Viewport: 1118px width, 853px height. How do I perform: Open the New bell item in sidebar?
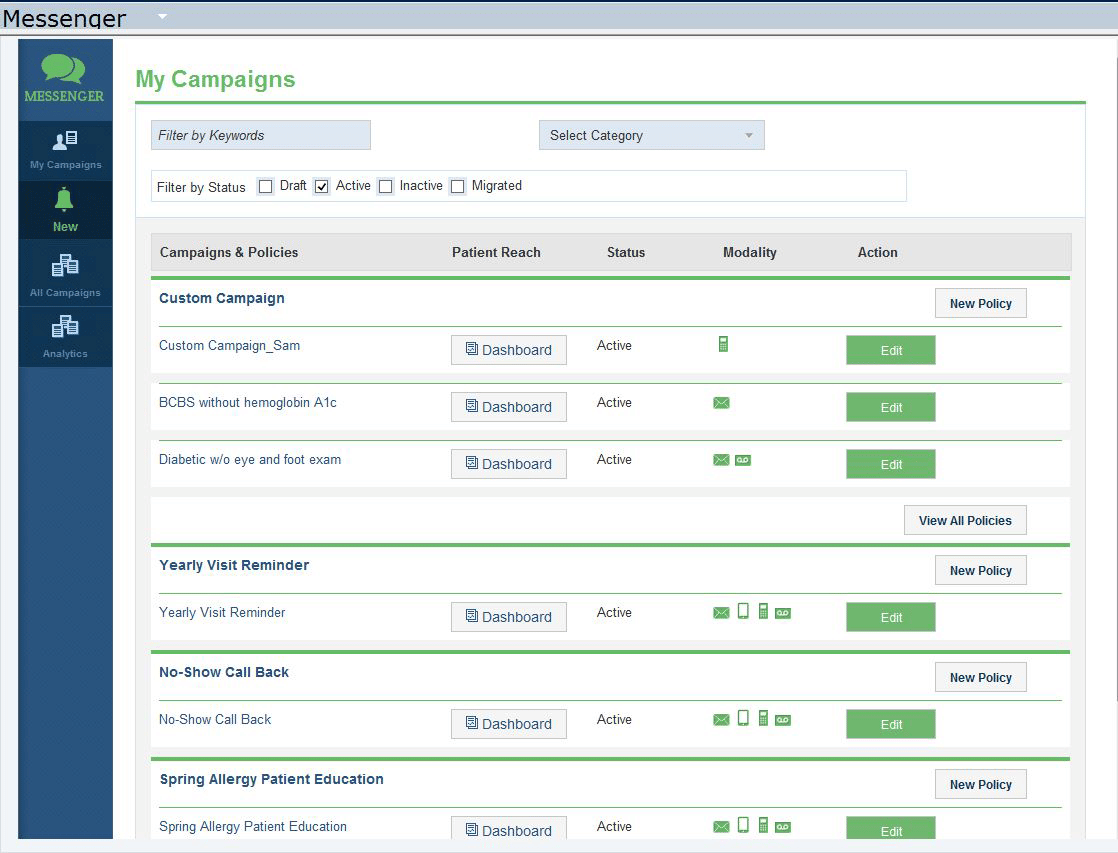(65, 210)
